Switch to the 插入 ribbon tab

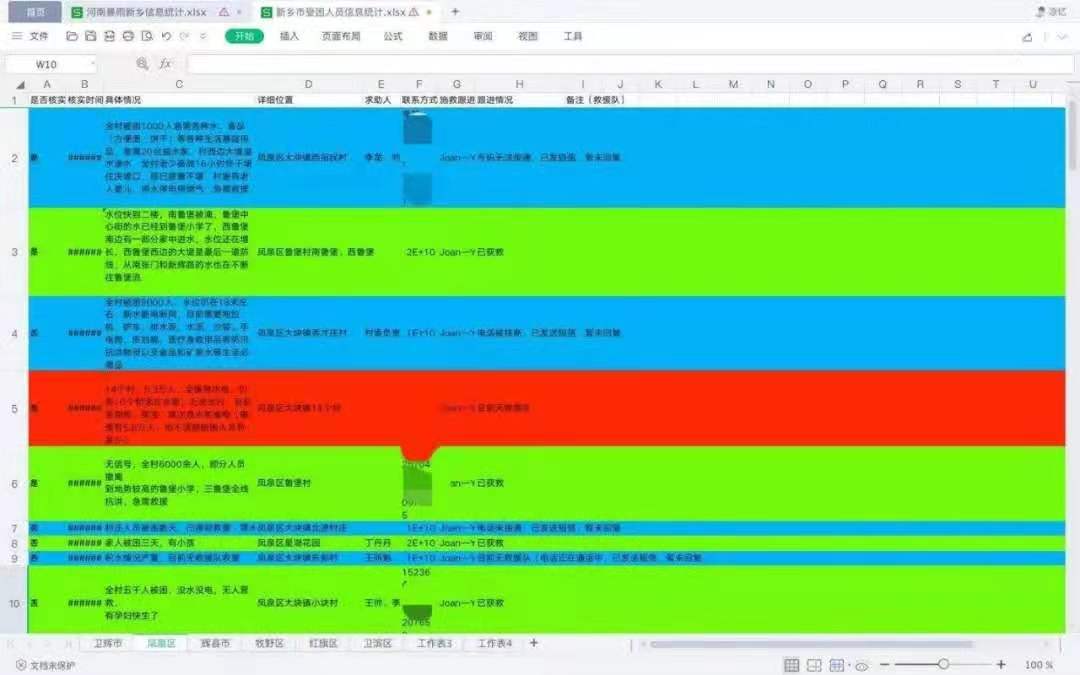pyautogui.click(x=289, y=36)
